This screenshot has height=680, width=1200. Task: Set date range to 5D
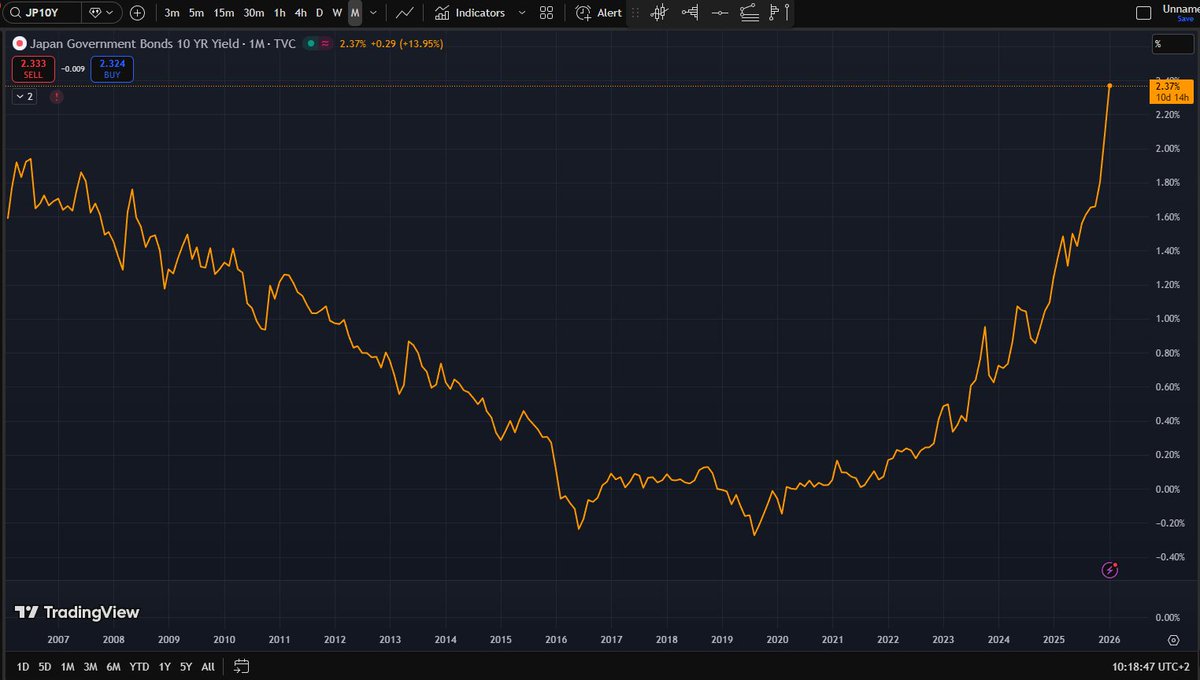coord(45,666)
